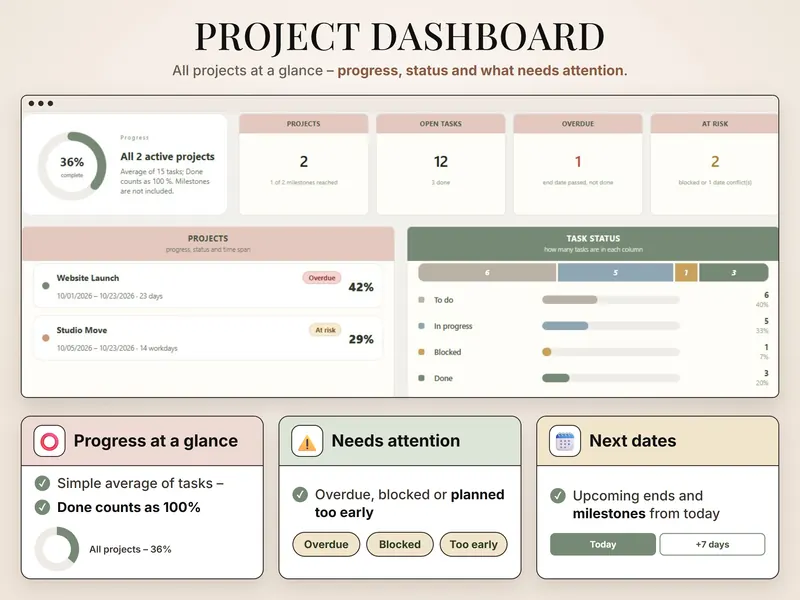Click the 20% figure in Done row
The width and height of the screenshot is (800, 600).
(x=762, y=383)
